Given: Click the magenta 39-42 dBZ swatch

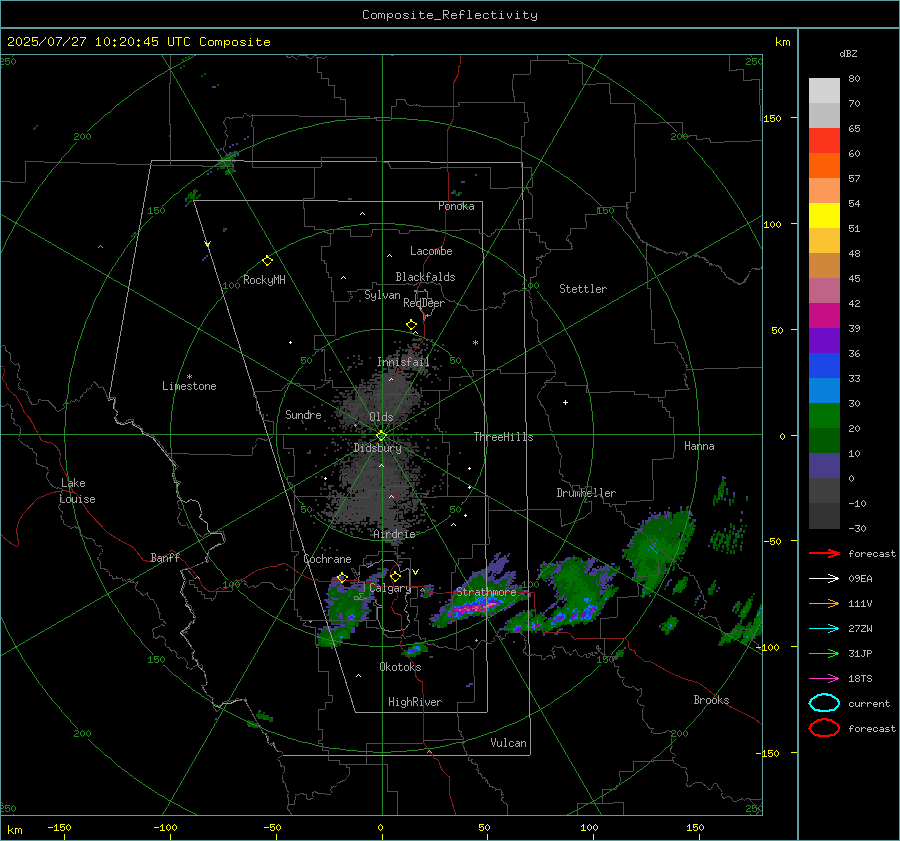Looking at the screenshot, I should pos(824,316).
